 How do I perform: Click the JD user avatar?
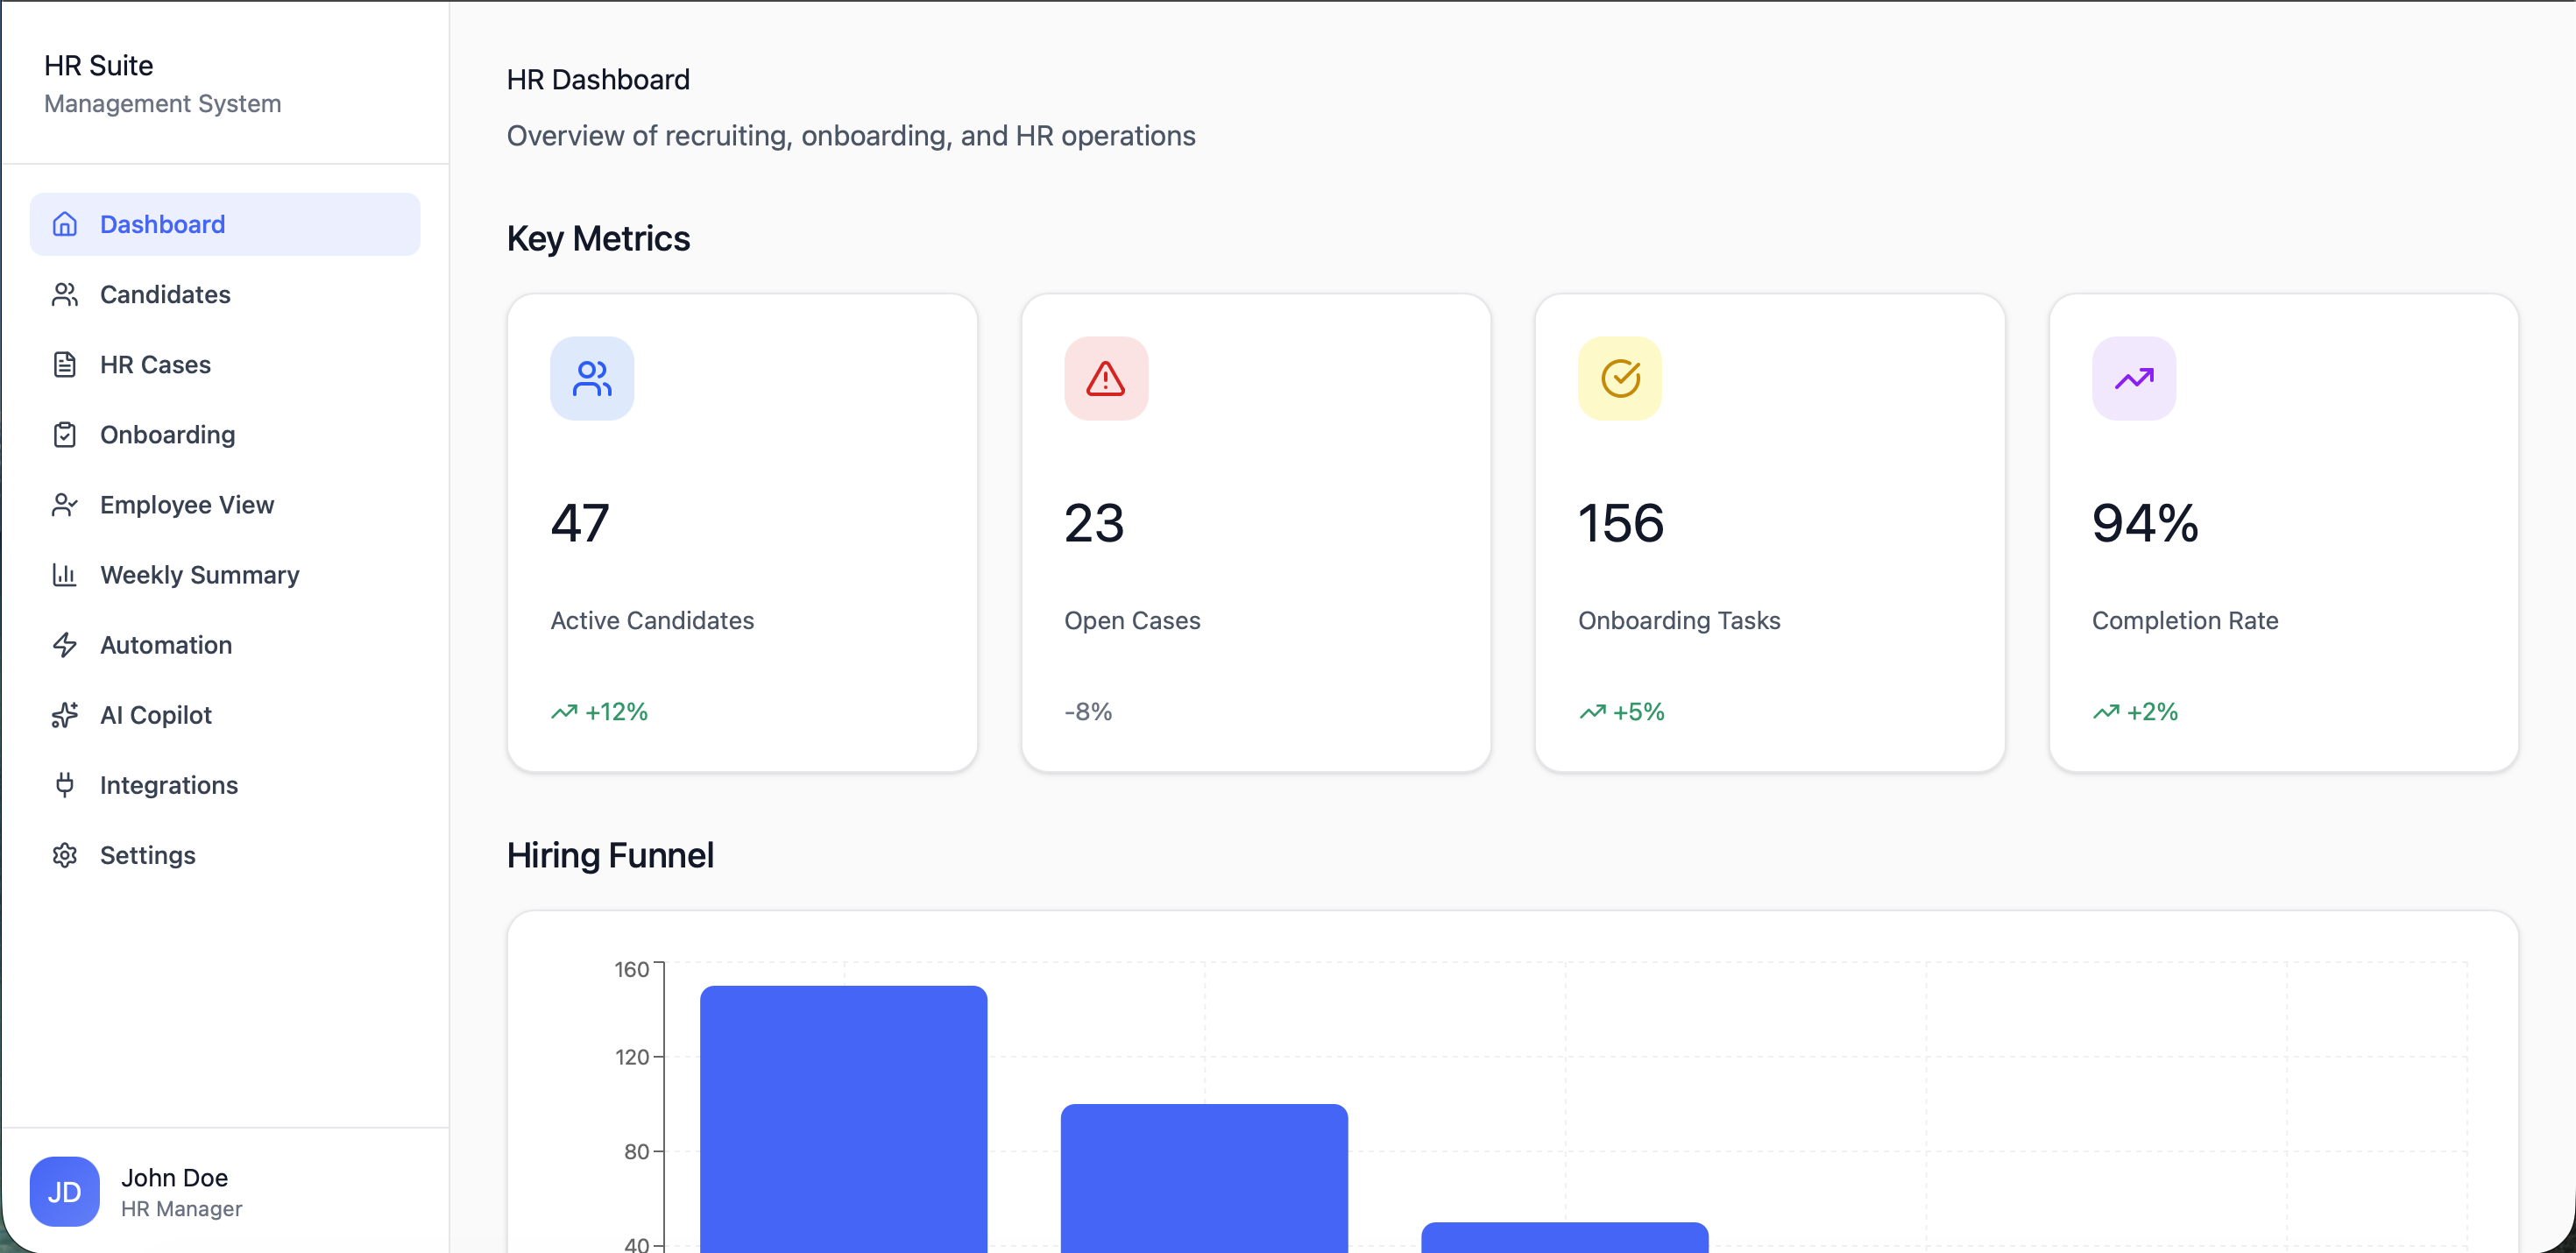point(65,1191)
